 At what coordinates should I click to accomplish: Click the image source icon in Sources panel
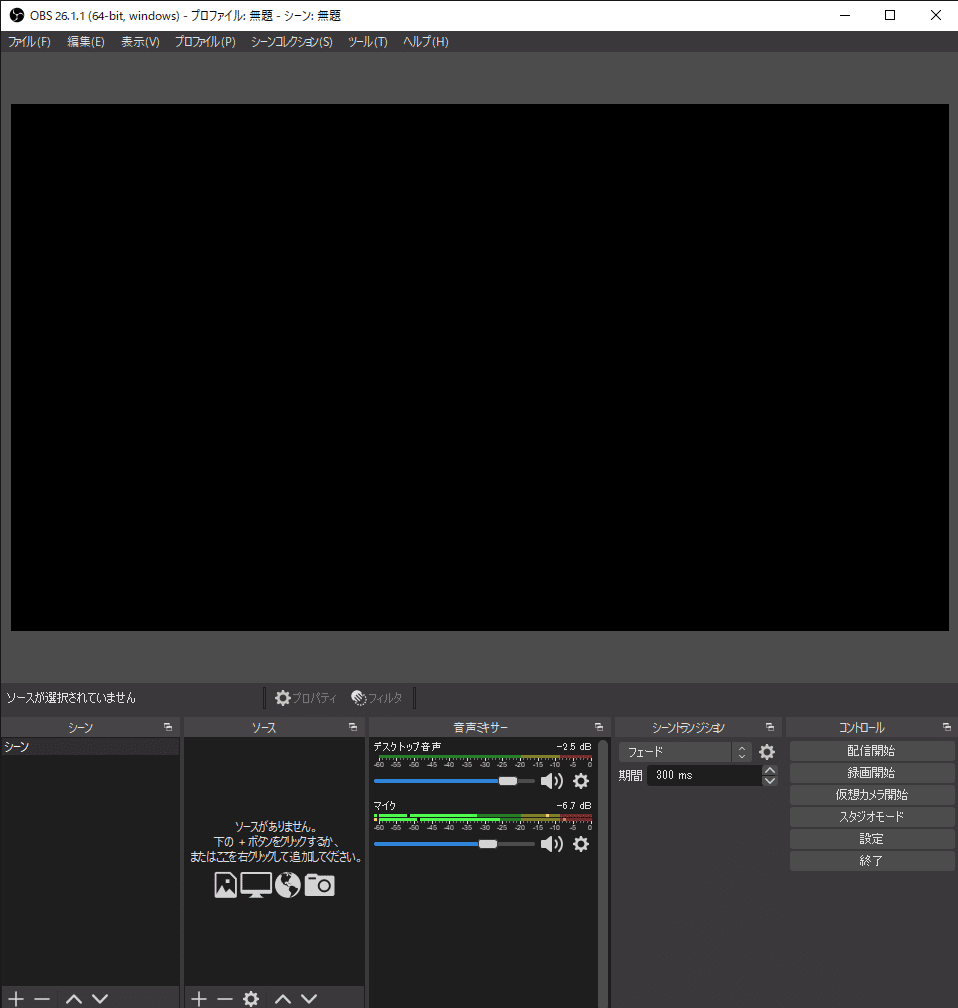tap(225, 885)
